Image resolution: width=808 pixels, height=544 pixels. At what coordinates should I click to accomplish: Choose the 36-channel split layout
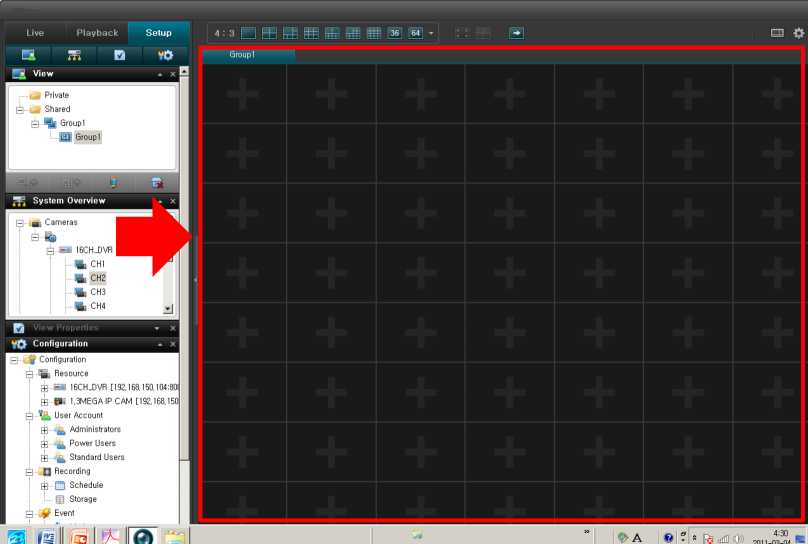[394, 33]
